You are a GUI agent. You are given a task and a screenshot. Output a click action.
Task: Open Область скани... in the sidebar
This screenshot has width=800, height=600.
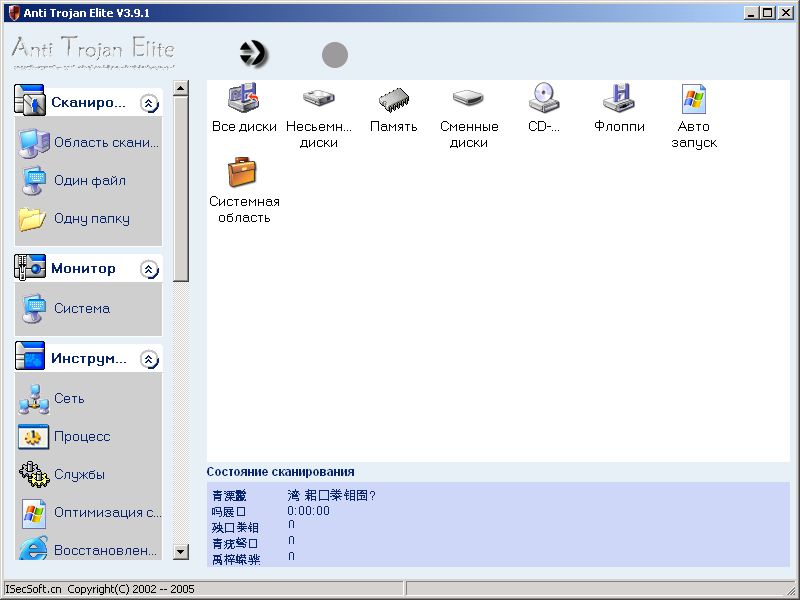89,142
